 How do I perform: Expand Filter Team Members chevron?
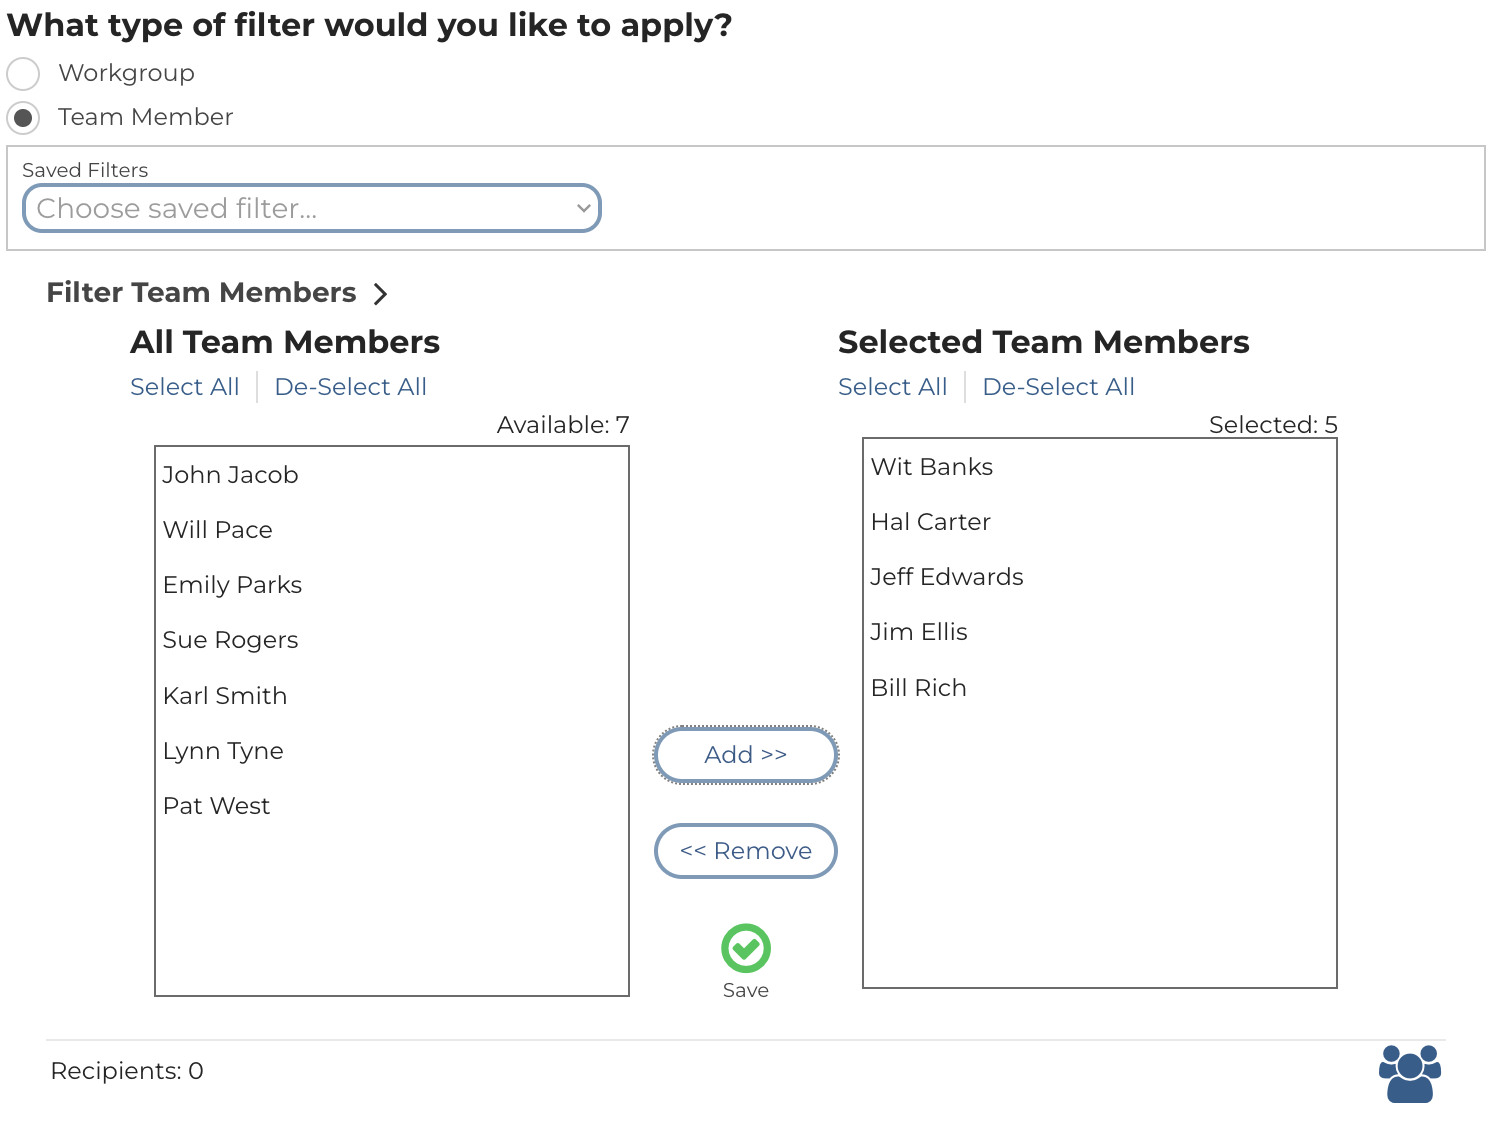(x=380, y=294)
